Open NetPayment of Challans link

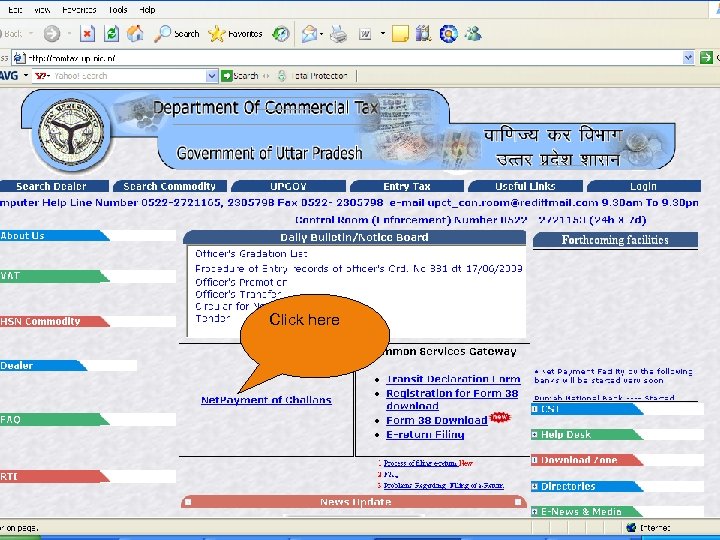coord(266,399)
